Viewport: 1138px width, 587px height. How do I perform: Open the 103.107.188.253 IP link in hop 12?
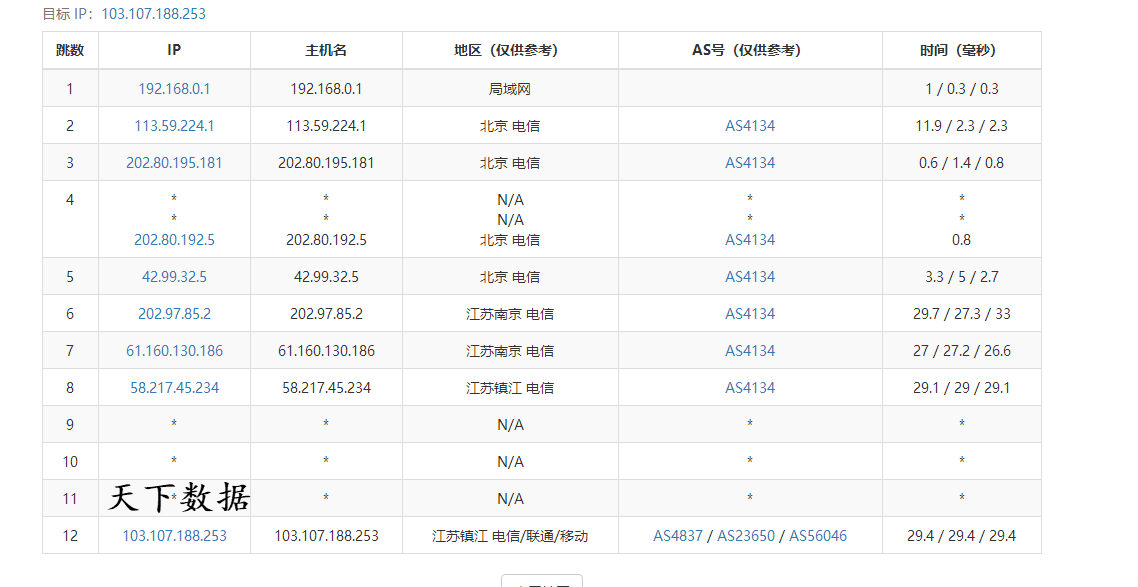(174, 536)
